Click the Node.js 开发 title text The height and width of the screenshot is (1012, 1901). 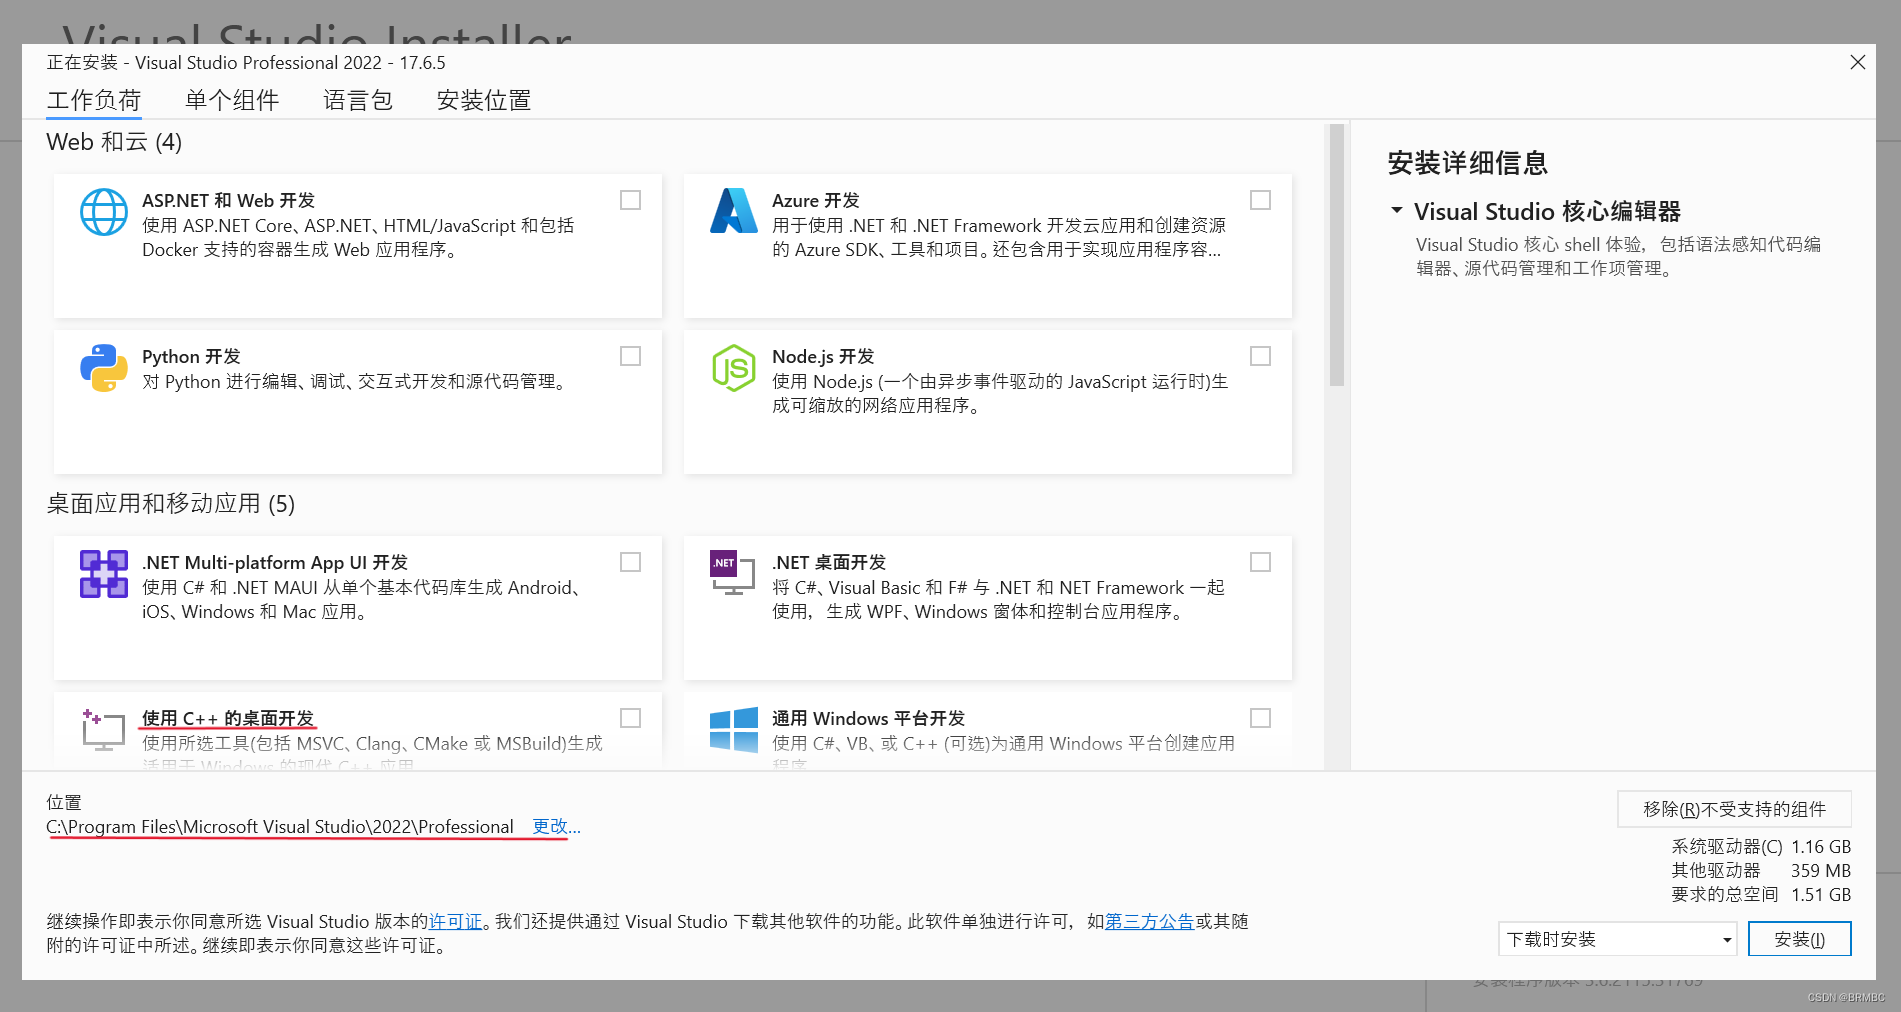823,356
